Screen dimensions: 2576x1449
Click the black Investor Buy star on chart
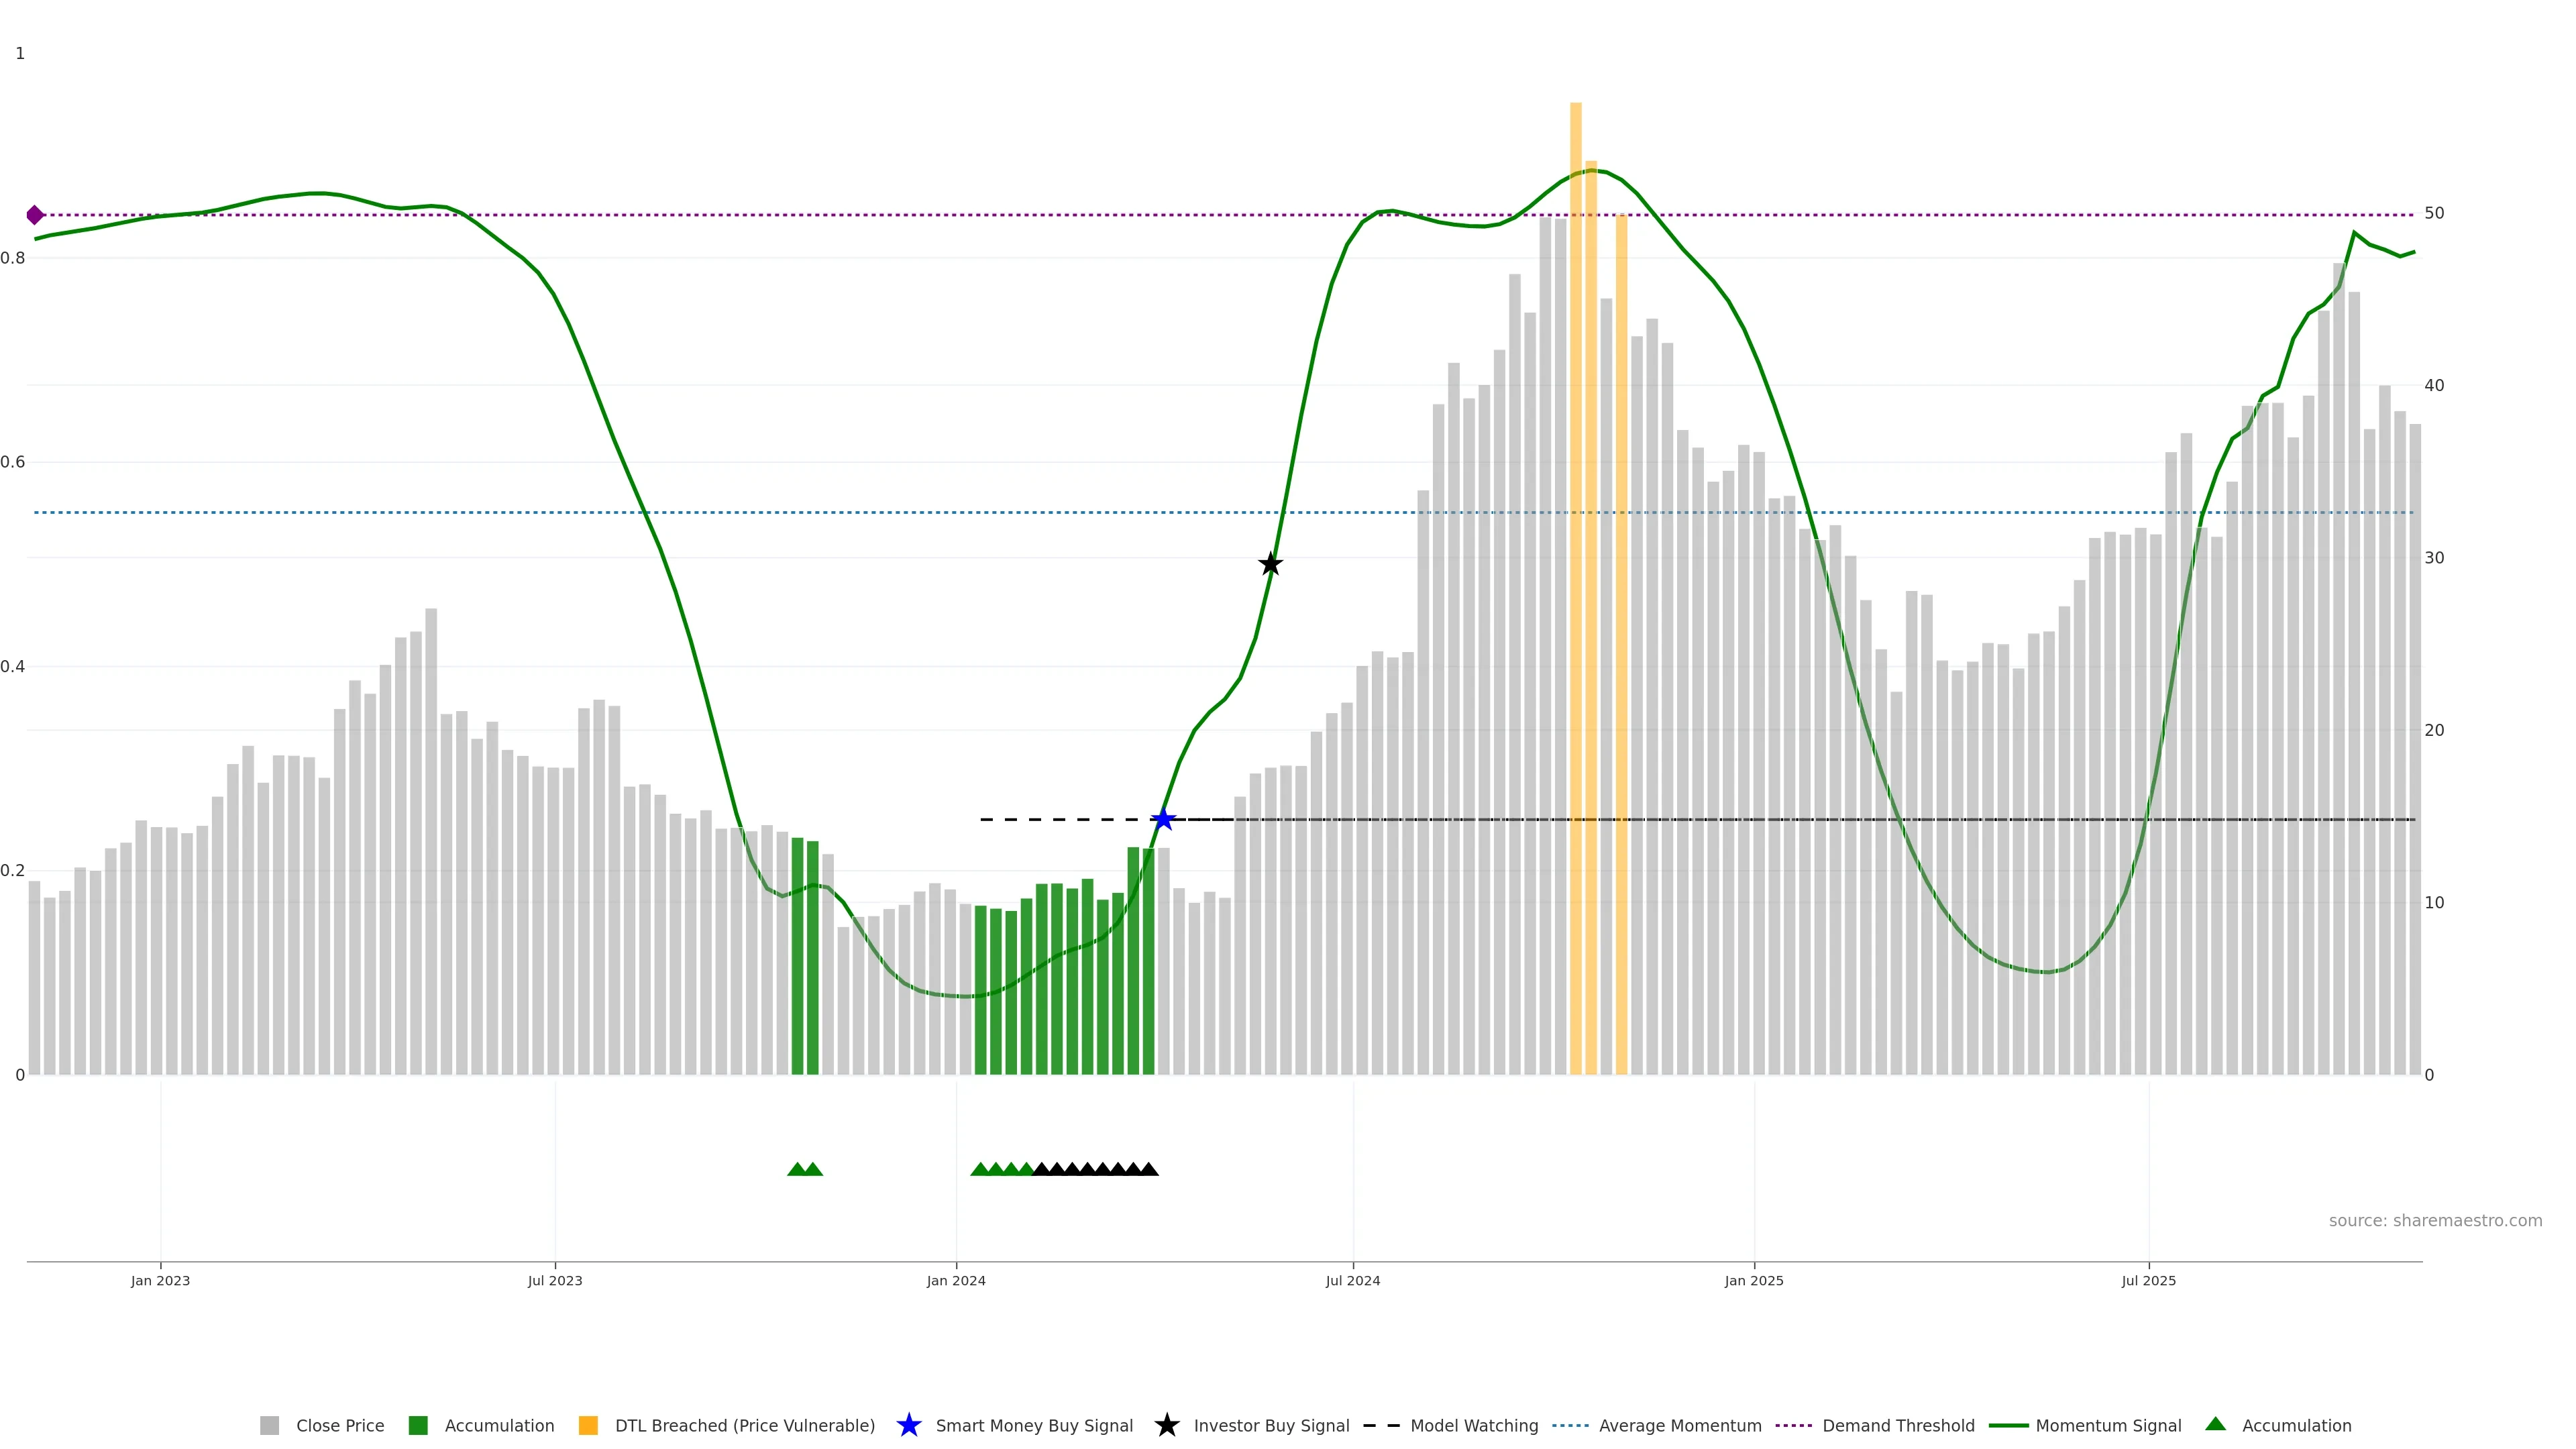tap(1270, 564)
